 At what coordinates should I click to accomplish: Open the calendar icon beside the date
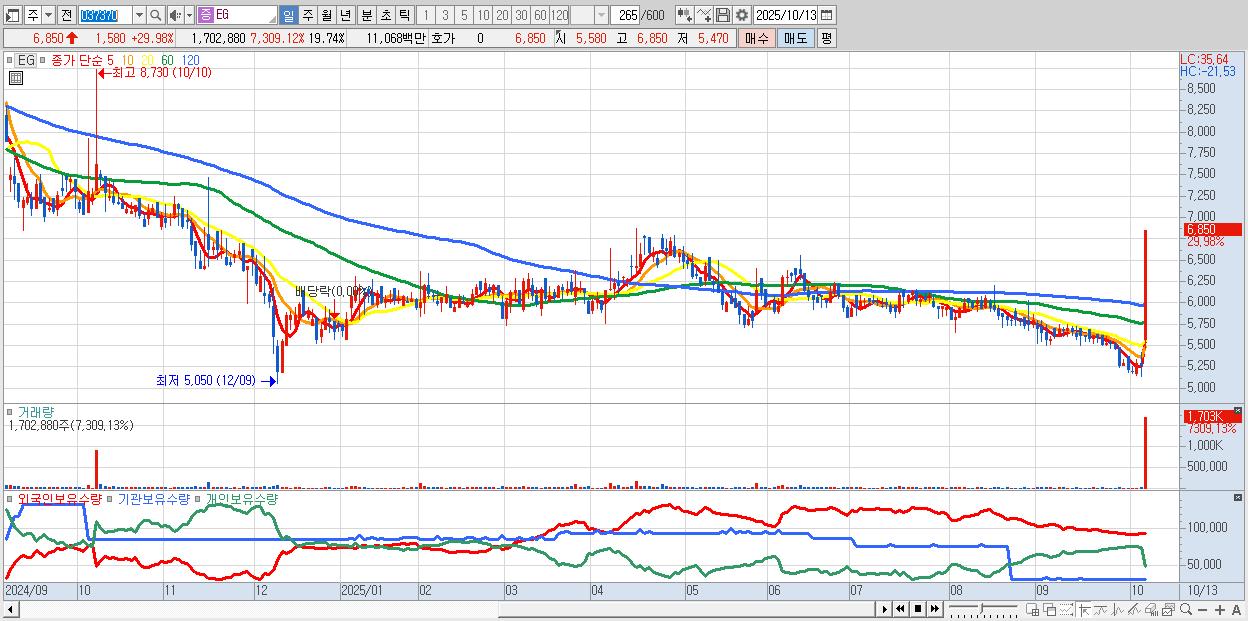(x=826, y=15)
